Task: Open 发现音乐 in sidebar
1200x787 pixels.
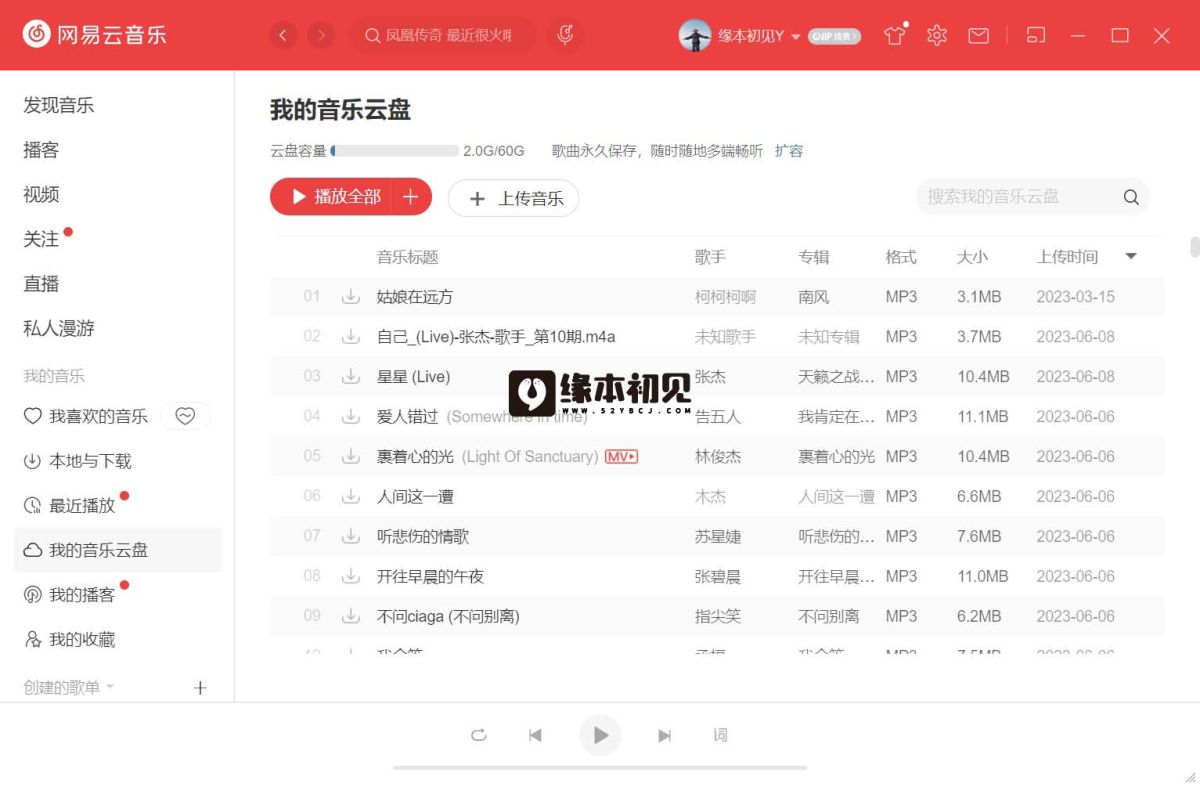Action: 59,105
